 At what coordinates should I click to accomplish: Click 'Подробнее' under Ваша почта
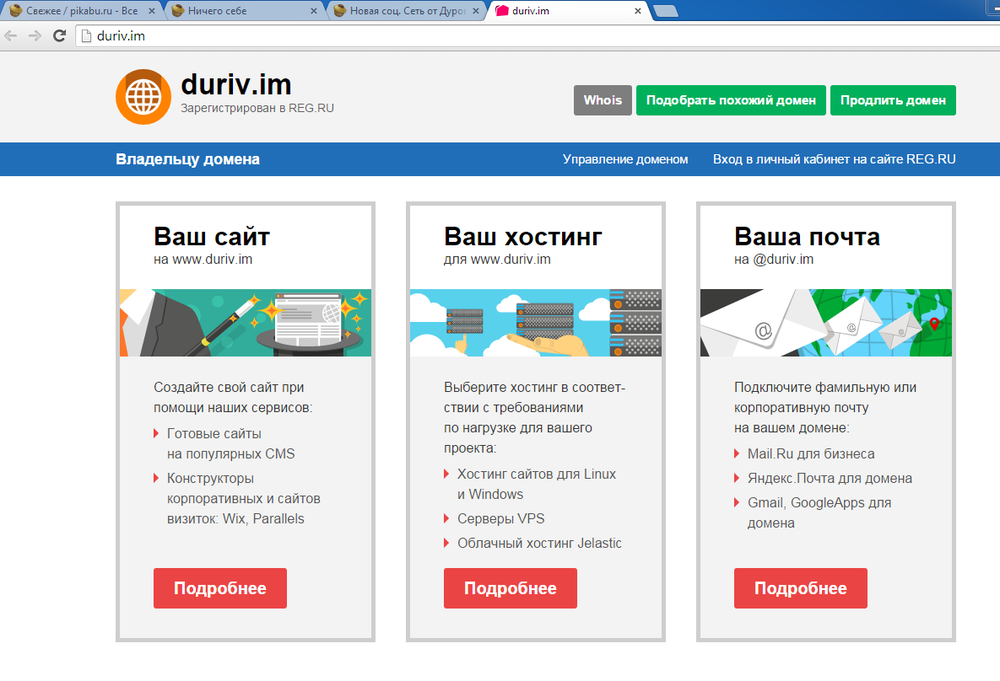[800, 588]
